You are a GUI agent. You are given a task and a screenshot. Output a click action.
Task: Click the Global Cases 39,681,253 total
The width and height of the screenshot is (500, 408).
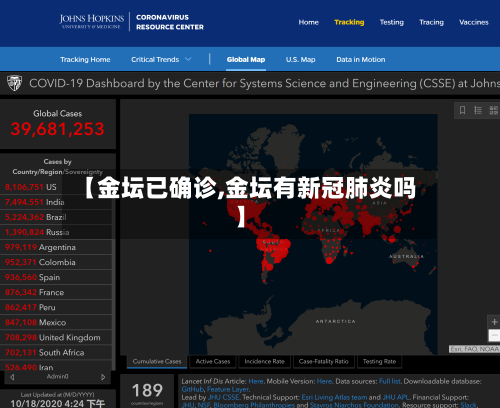[x=57, y=129]
